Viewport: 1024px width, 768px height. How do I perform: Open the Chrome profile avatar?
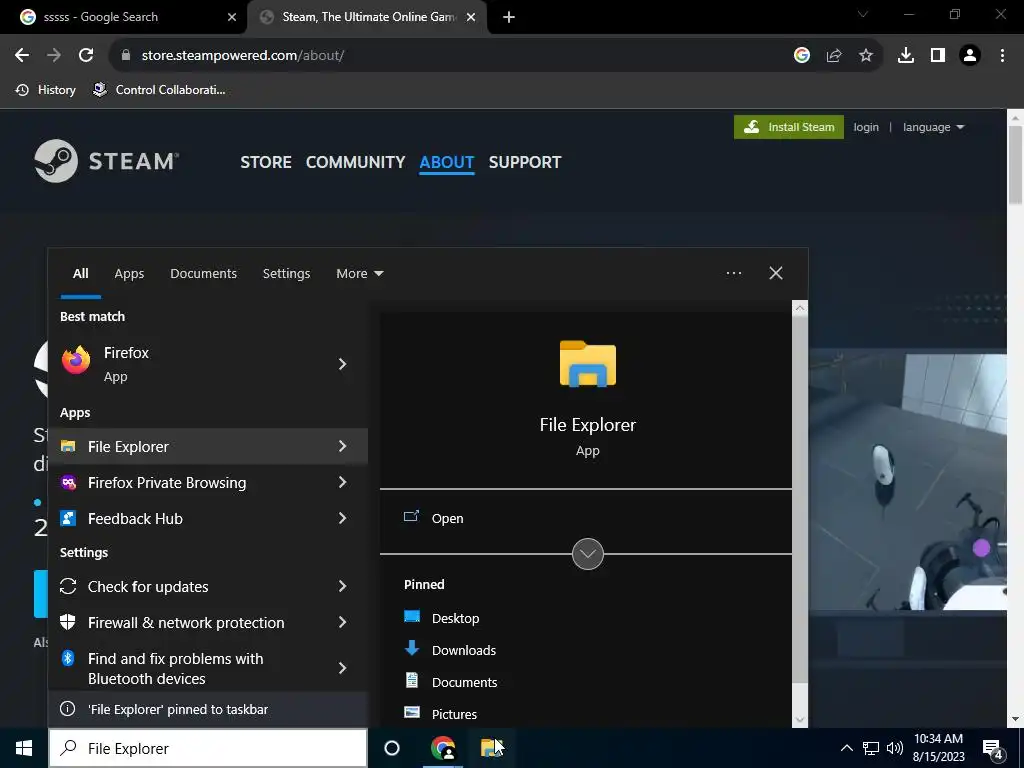point(970,56)
